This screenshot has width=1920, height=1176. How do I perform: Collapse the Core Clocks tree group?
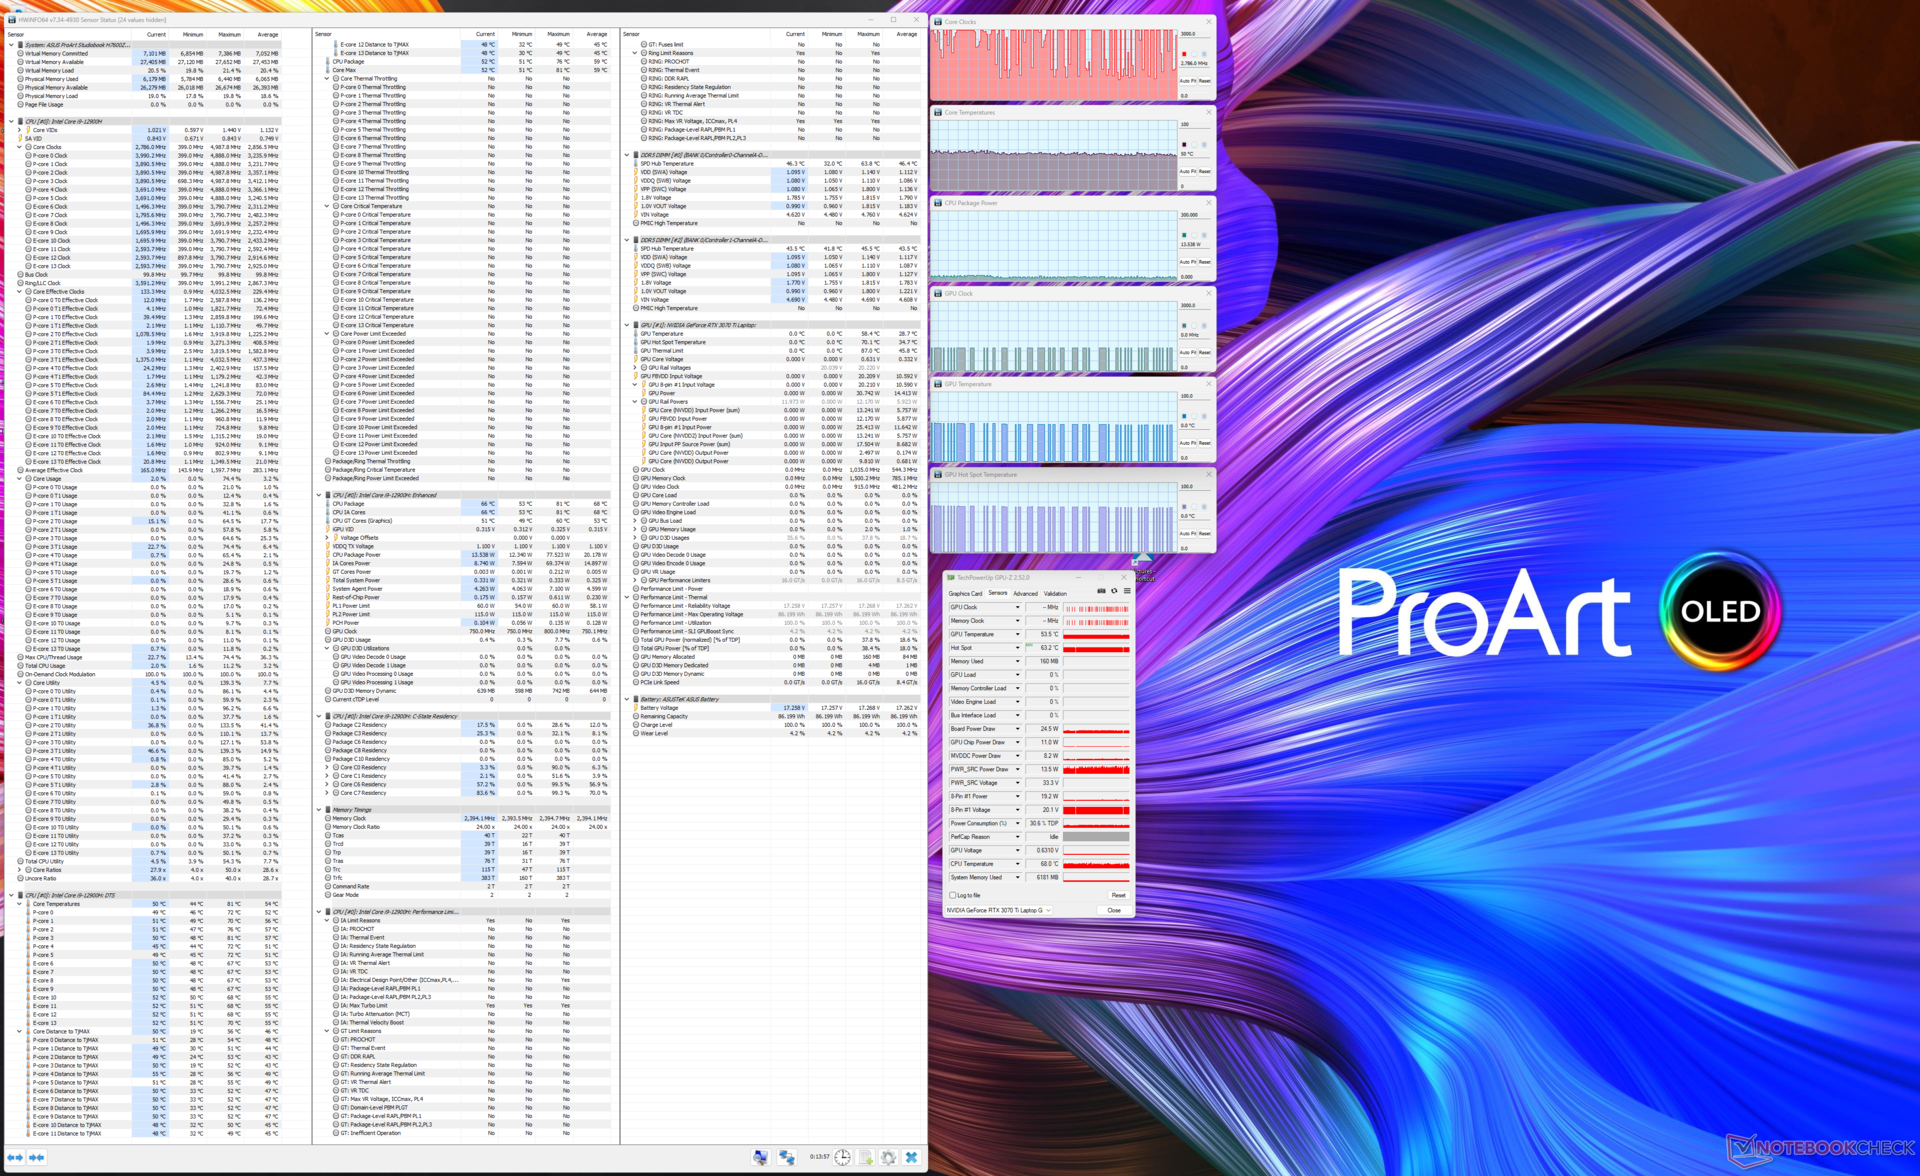click(19, 147)
